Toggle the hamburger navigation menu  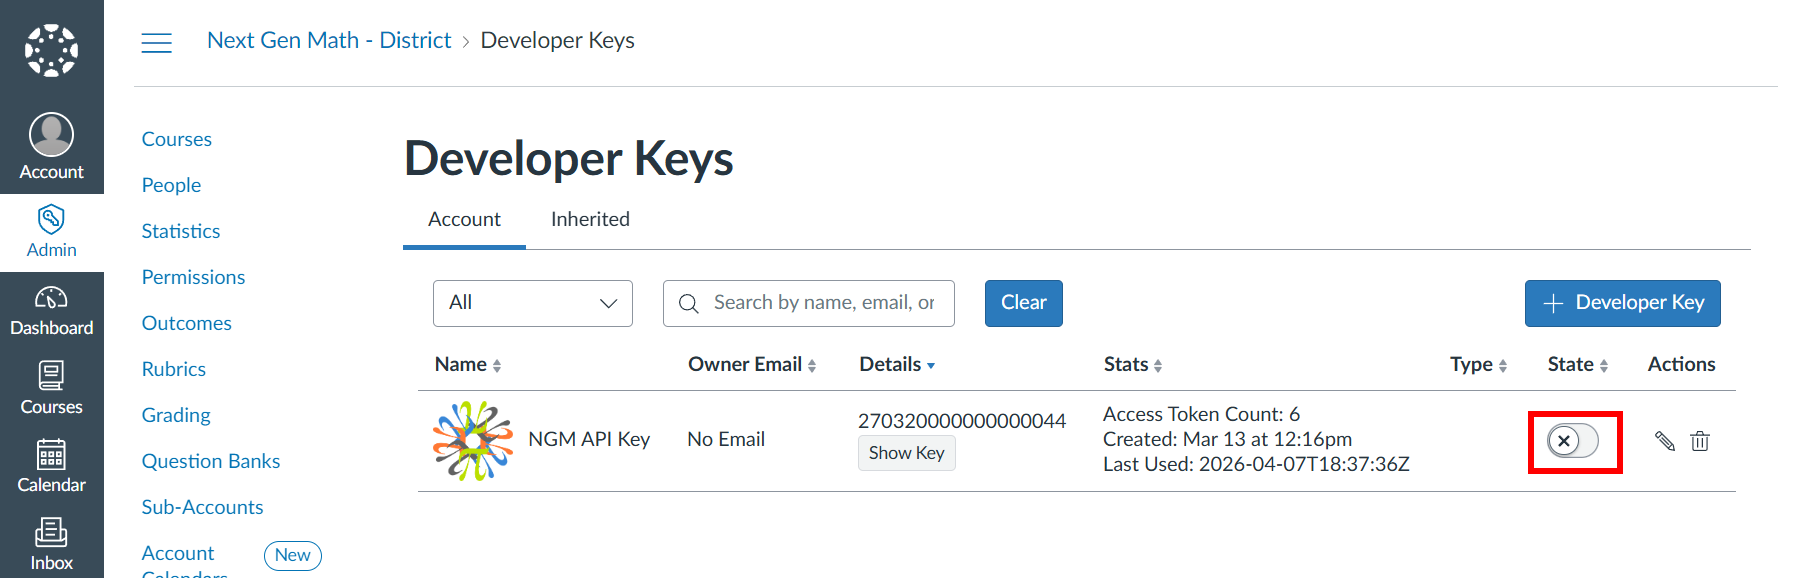[157, 42]
